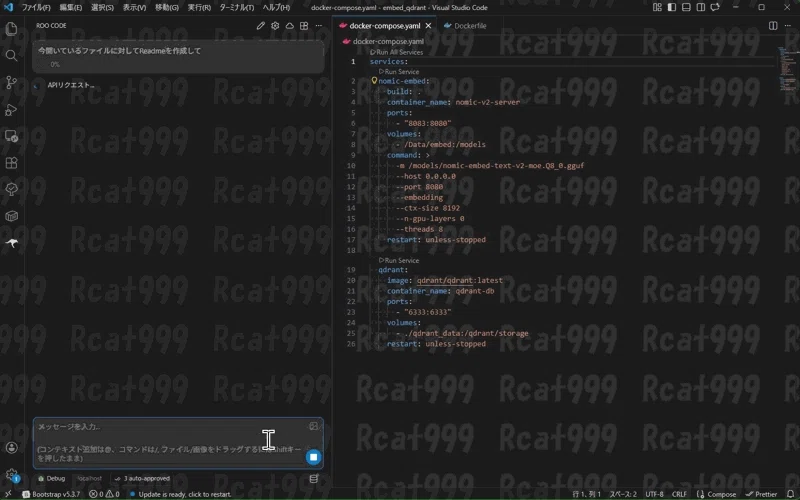Viewport: 800px width, 500px height.
Task: Click the 行 1, 列 1 cursor position
Action: pos(587,494)
